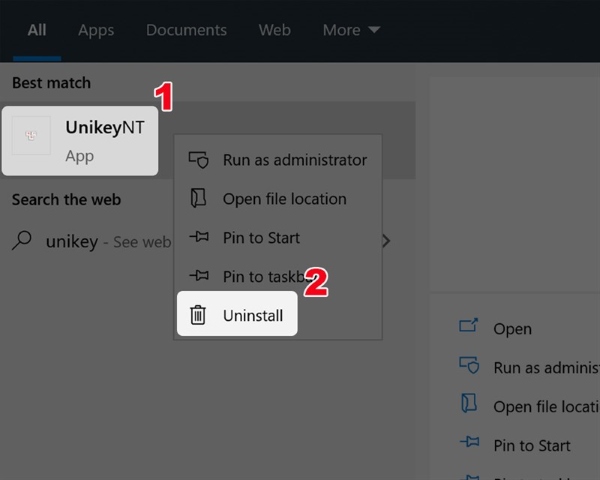The width and height of the screenshot is (600, 480).
Task: Click the Open icon in the right panel
Action: click(468, 328)
